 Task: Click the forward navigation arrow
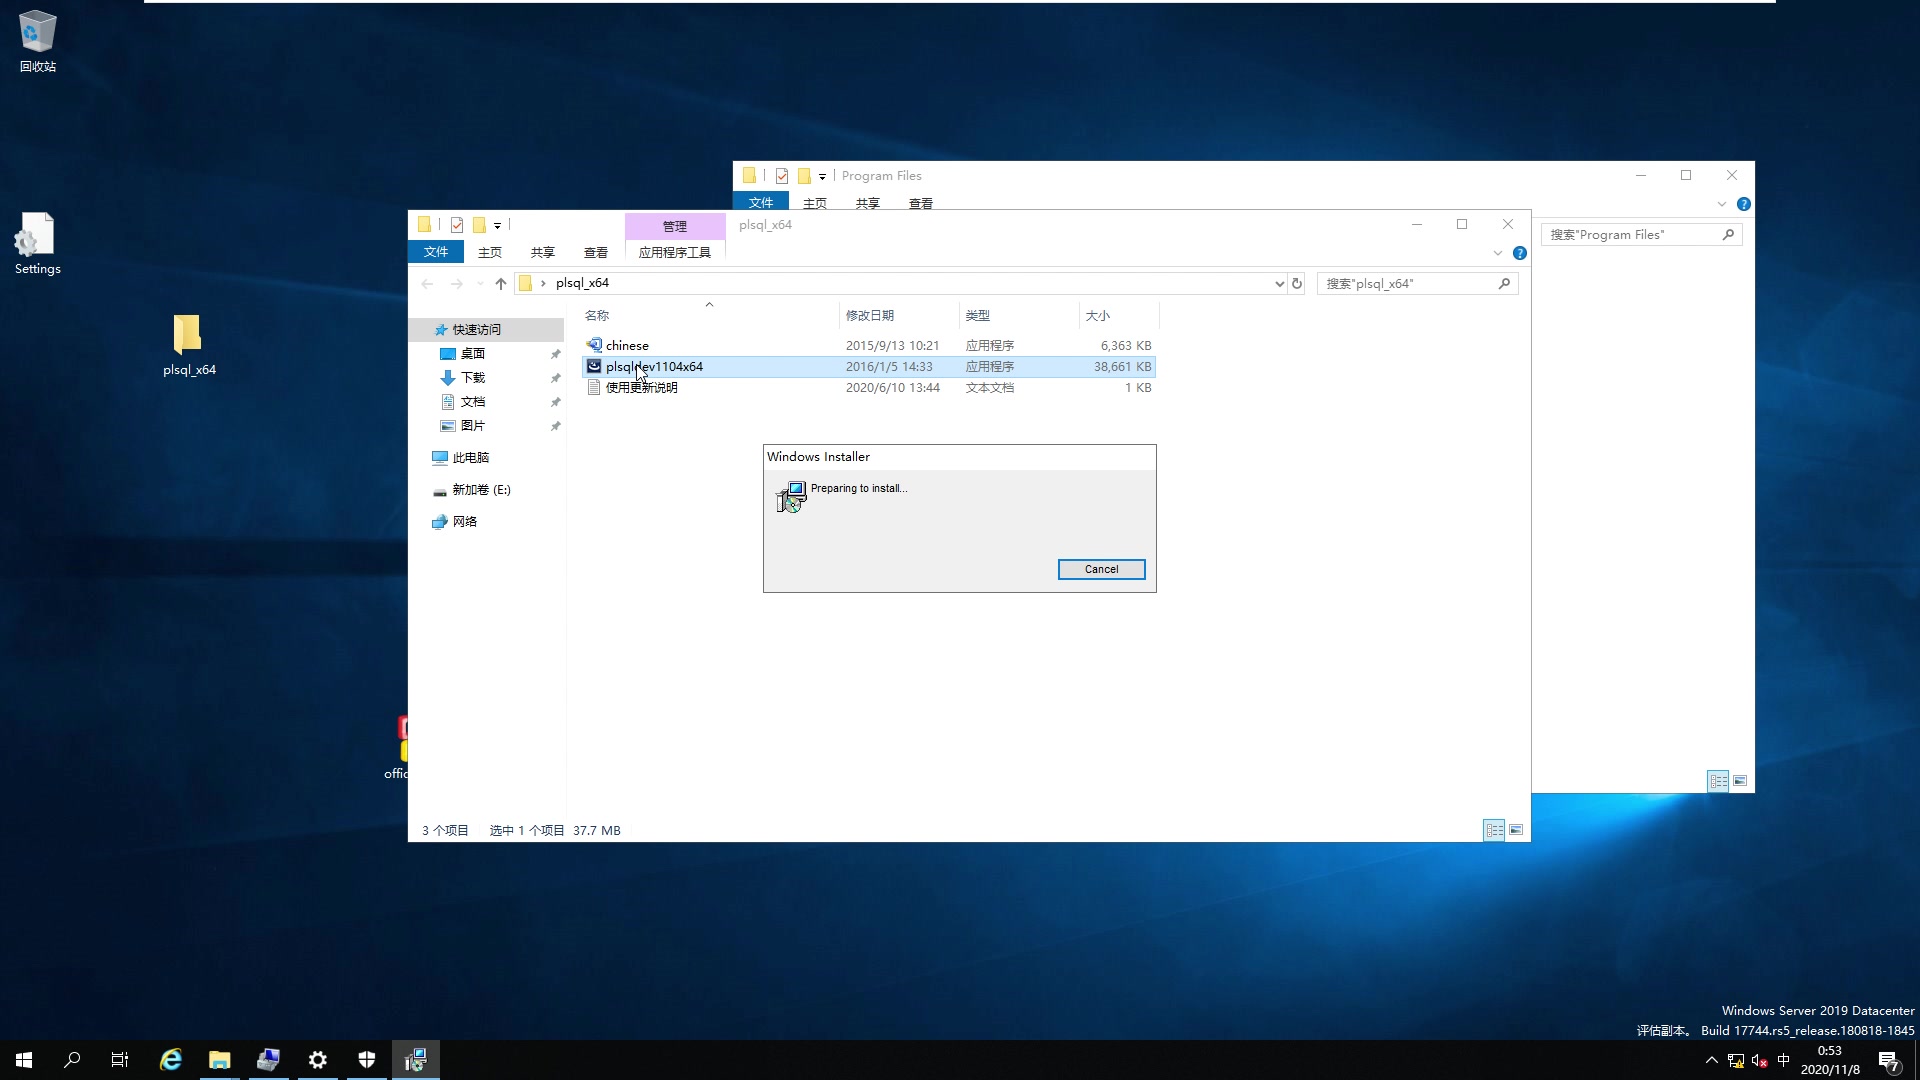click(x=456, y=283)
